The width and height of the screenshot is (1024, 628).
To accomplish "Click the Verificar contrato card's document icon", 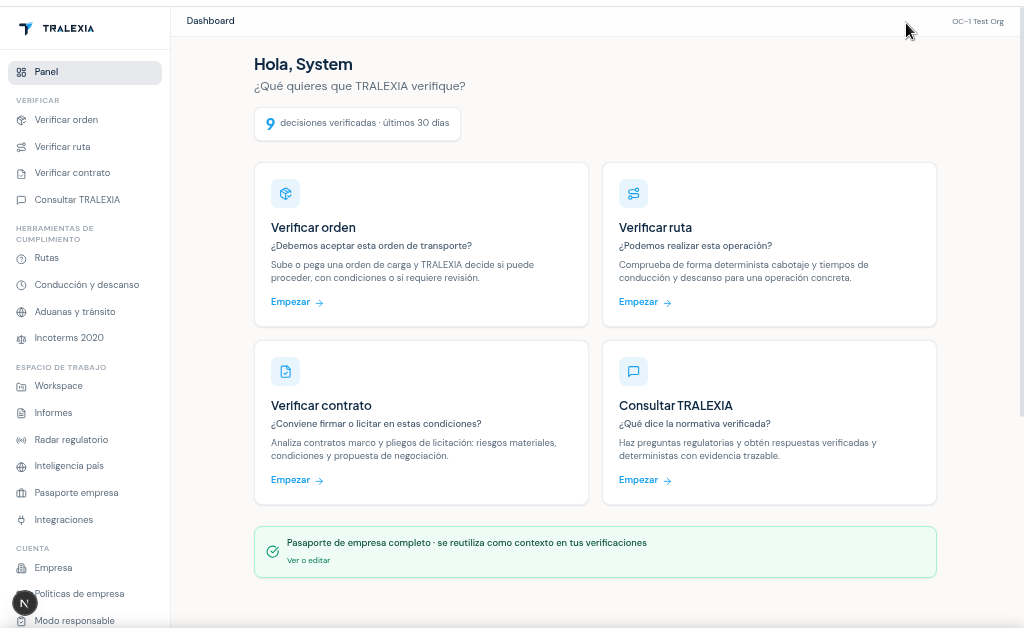I will click(285, 371).
